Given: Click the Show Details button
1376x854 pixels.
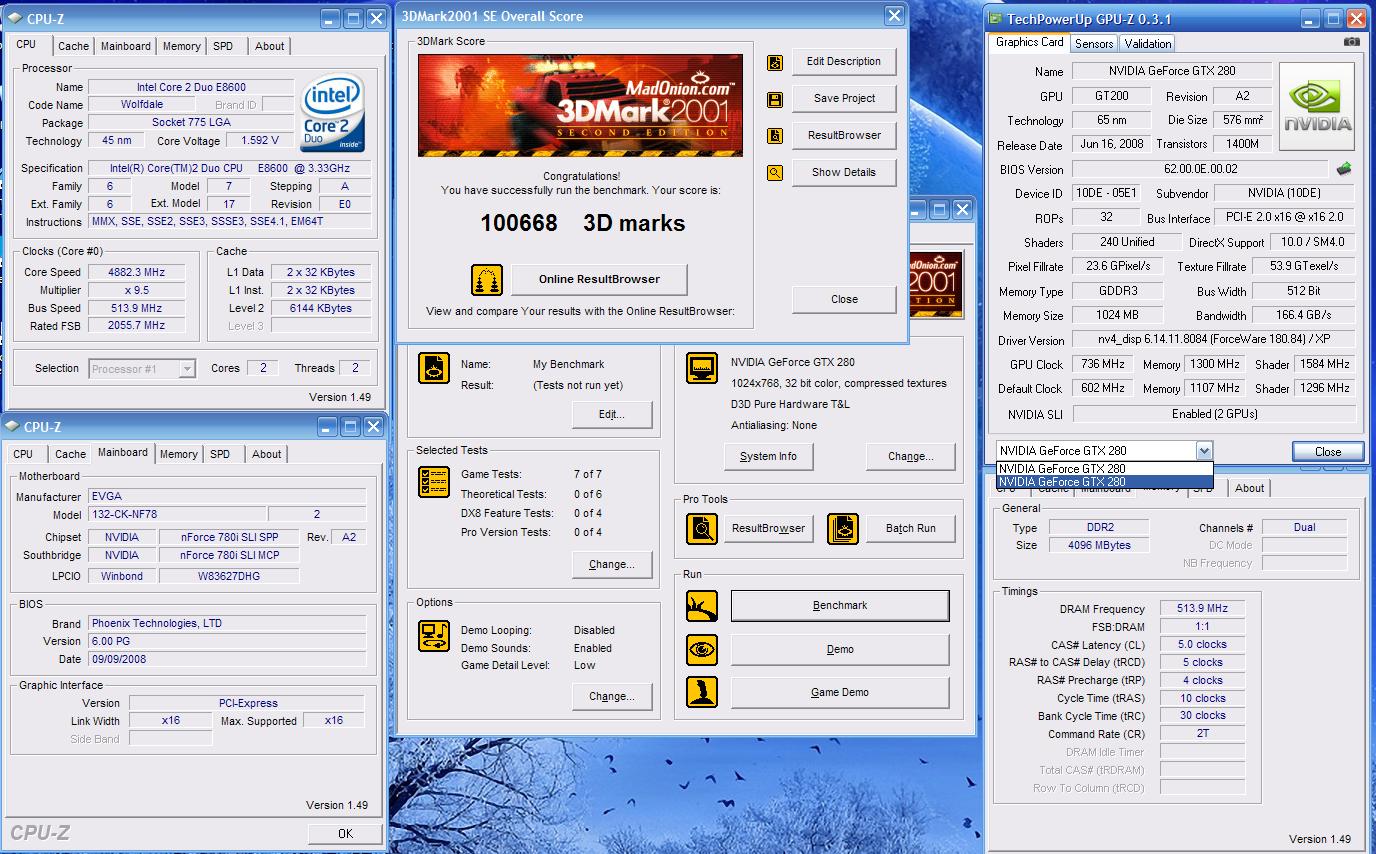Looking at the screenshot, I should (x=844, y=173).
